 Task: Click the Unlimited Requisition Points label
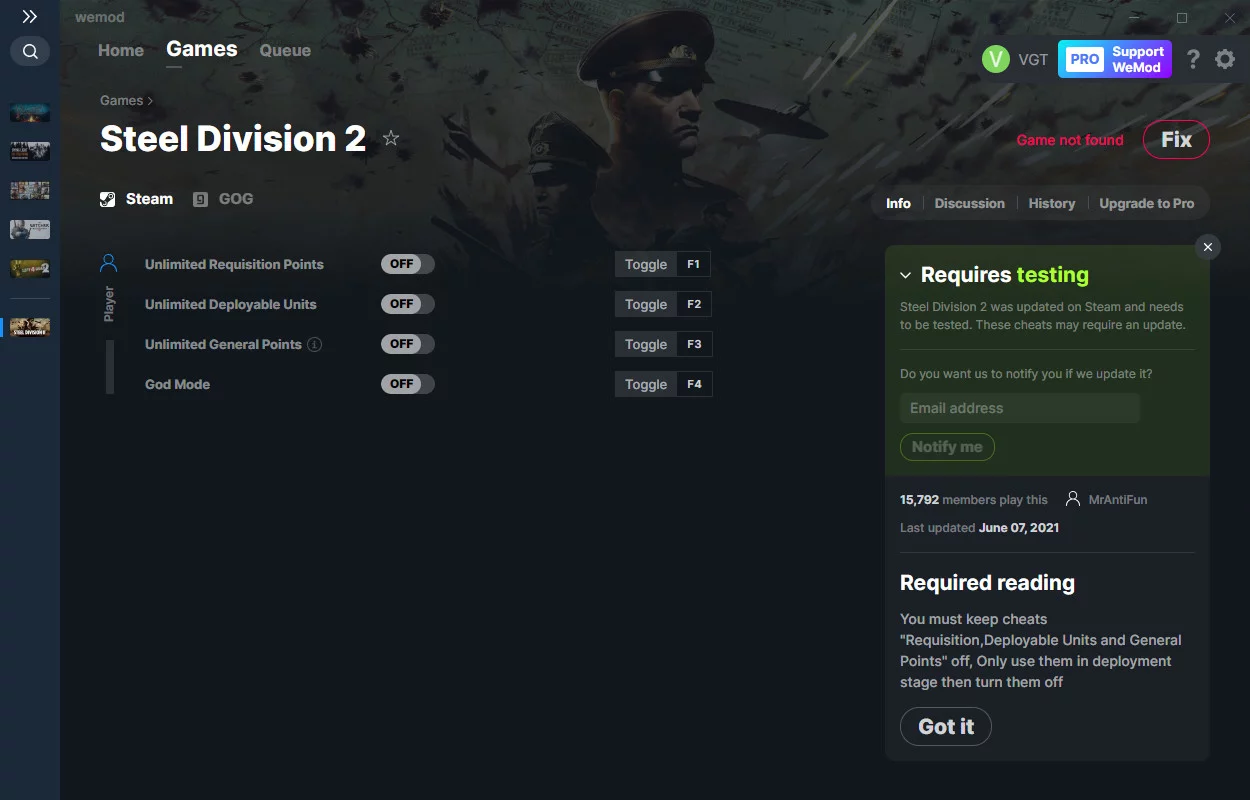234,264
